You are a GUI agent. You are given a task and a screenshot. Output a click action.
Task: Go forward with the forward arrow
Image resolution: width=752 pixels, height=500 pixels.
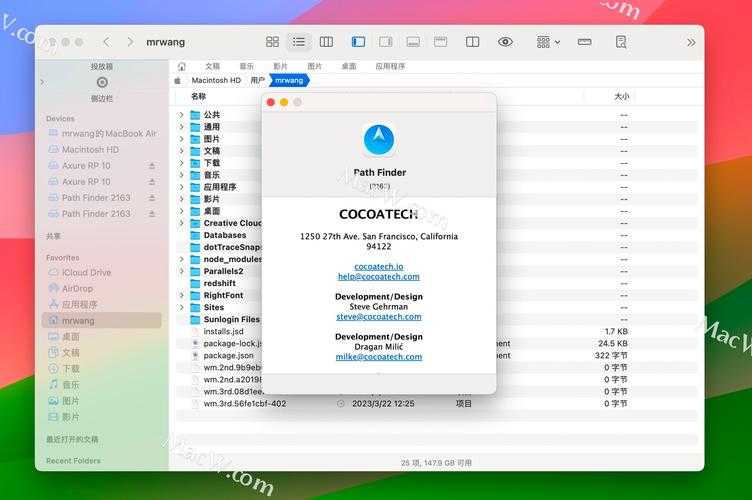[130, 42]
